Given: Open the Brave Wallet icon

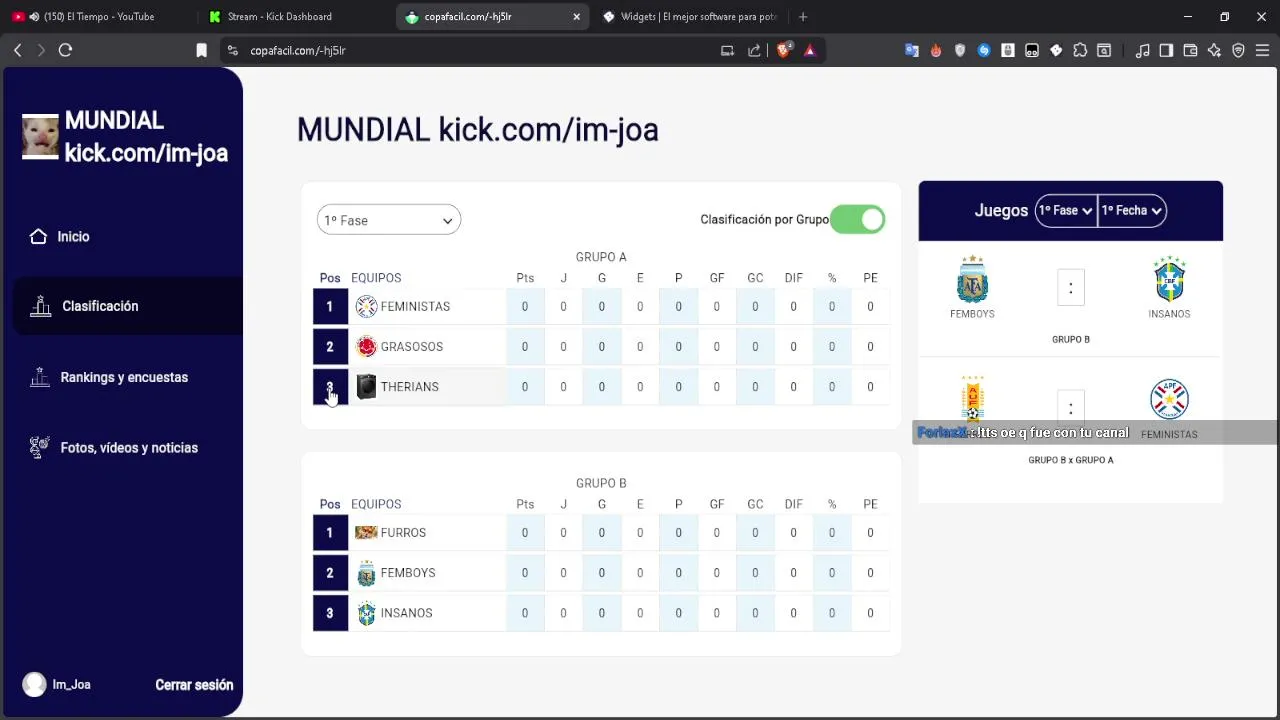Looking at the screenshot, I should pyautogui.click(x=1190, y=50).
